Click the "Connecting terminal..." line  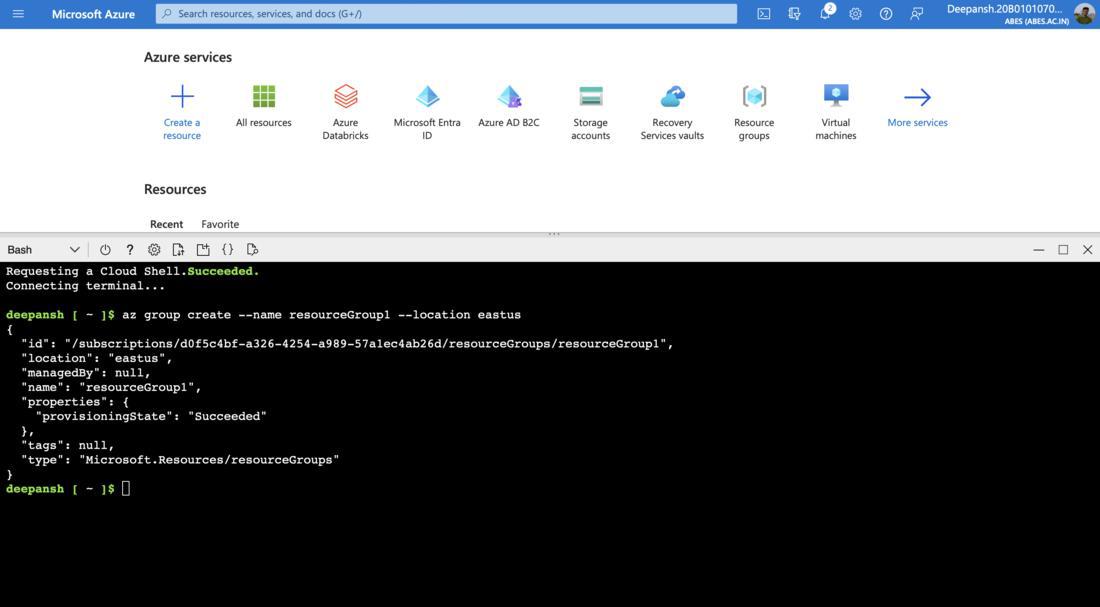tap(86, 286)
